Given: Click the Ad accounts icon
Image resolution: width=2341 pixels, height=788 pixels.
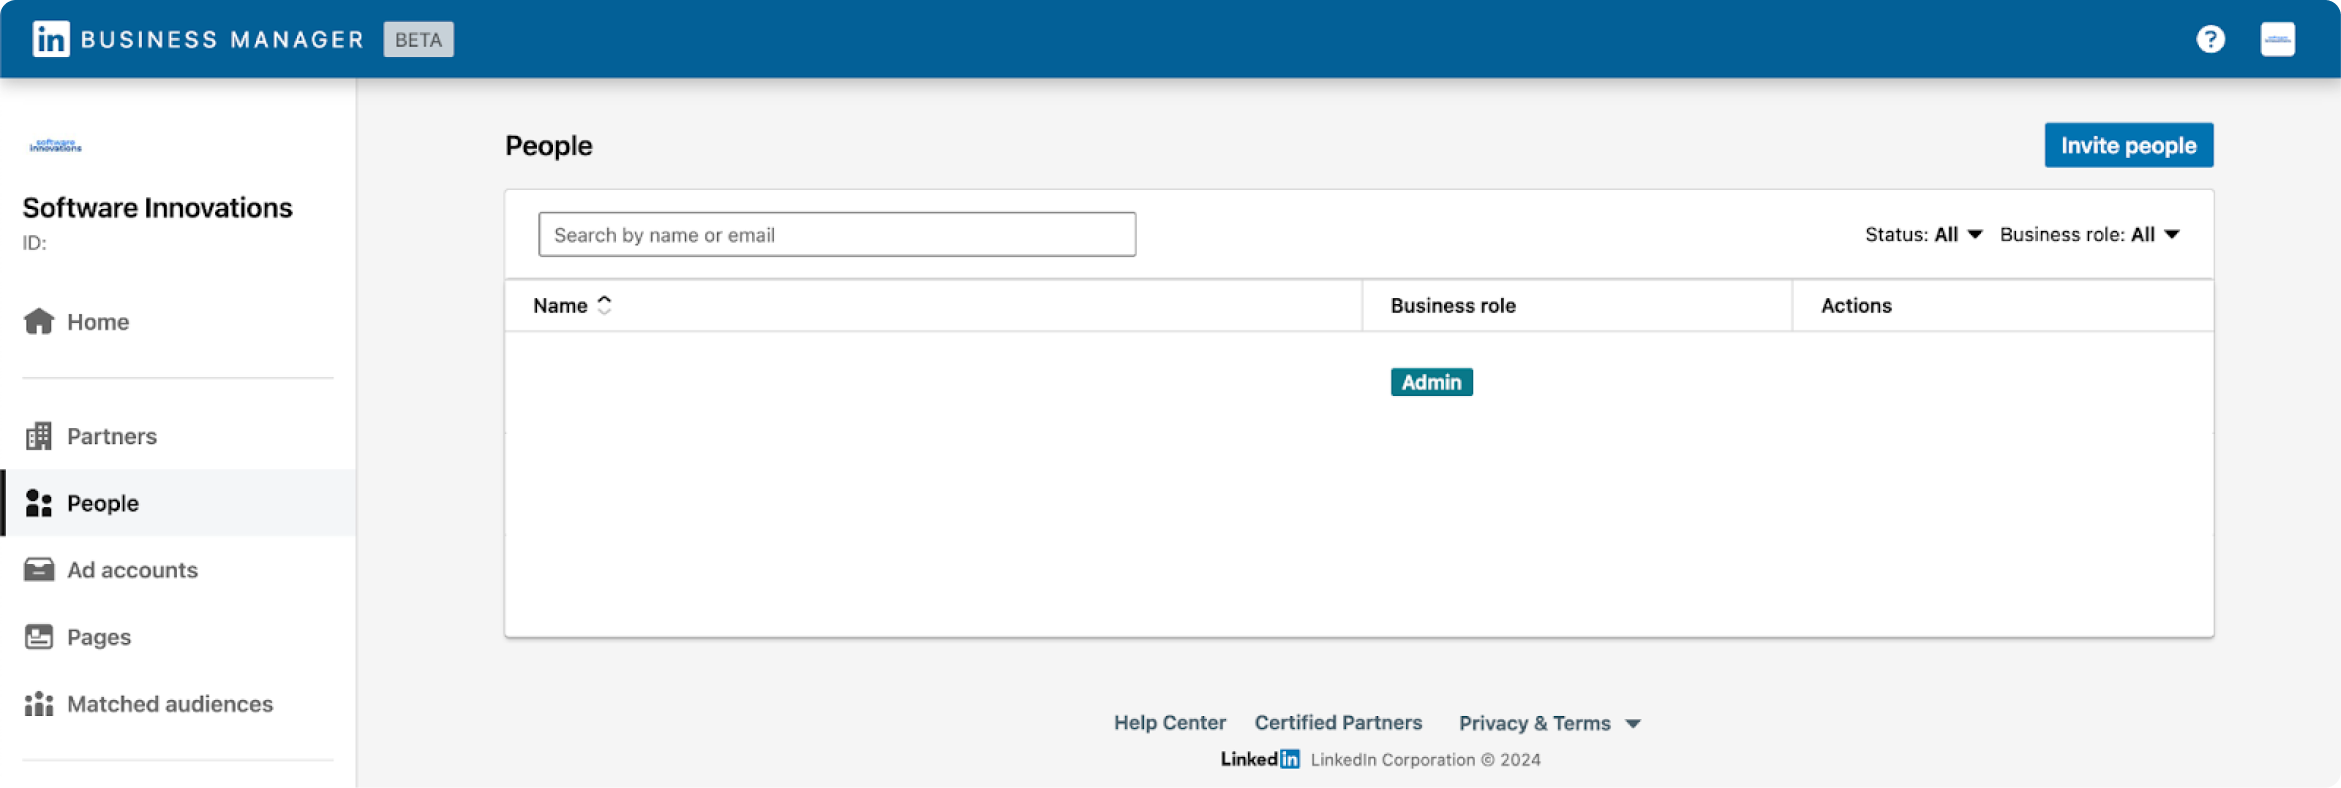Looking at the screenshot, I should (x=39, y=570).
